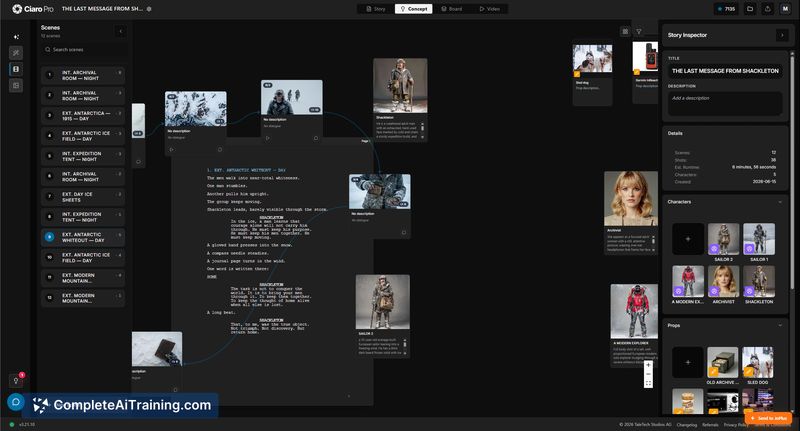Select the A MODERN EX... character thumbnail

click(x=688, y=281)
